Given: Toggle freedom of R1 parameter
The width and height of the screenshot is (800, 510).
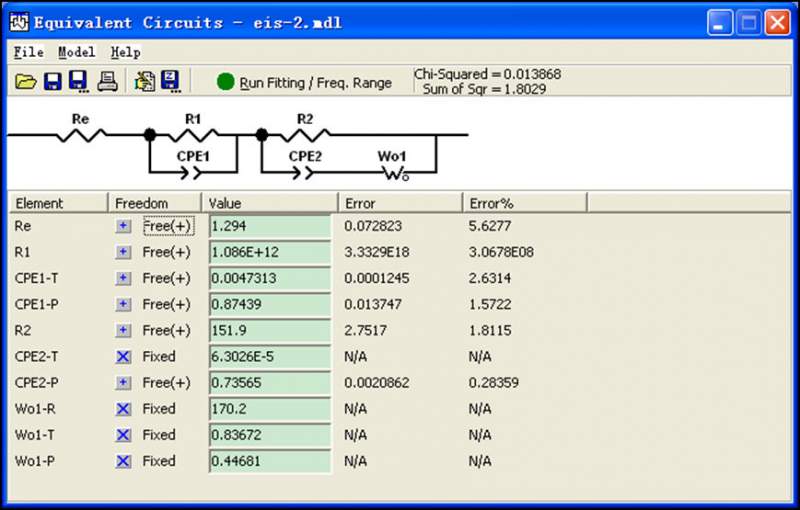Looking at the screenshot, I should click(123, 252).
